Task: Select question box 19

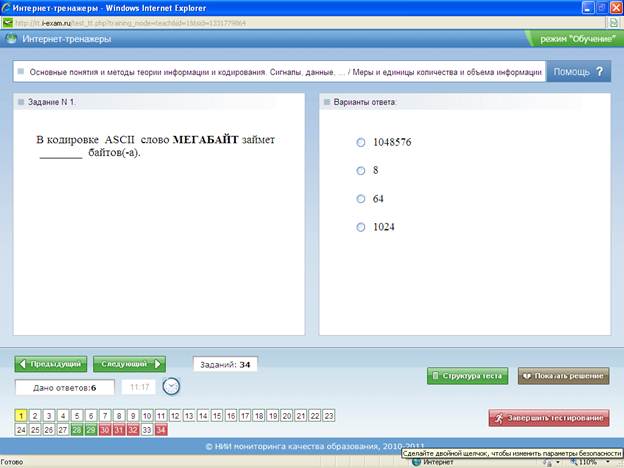Action: click(x=273, y=416)
